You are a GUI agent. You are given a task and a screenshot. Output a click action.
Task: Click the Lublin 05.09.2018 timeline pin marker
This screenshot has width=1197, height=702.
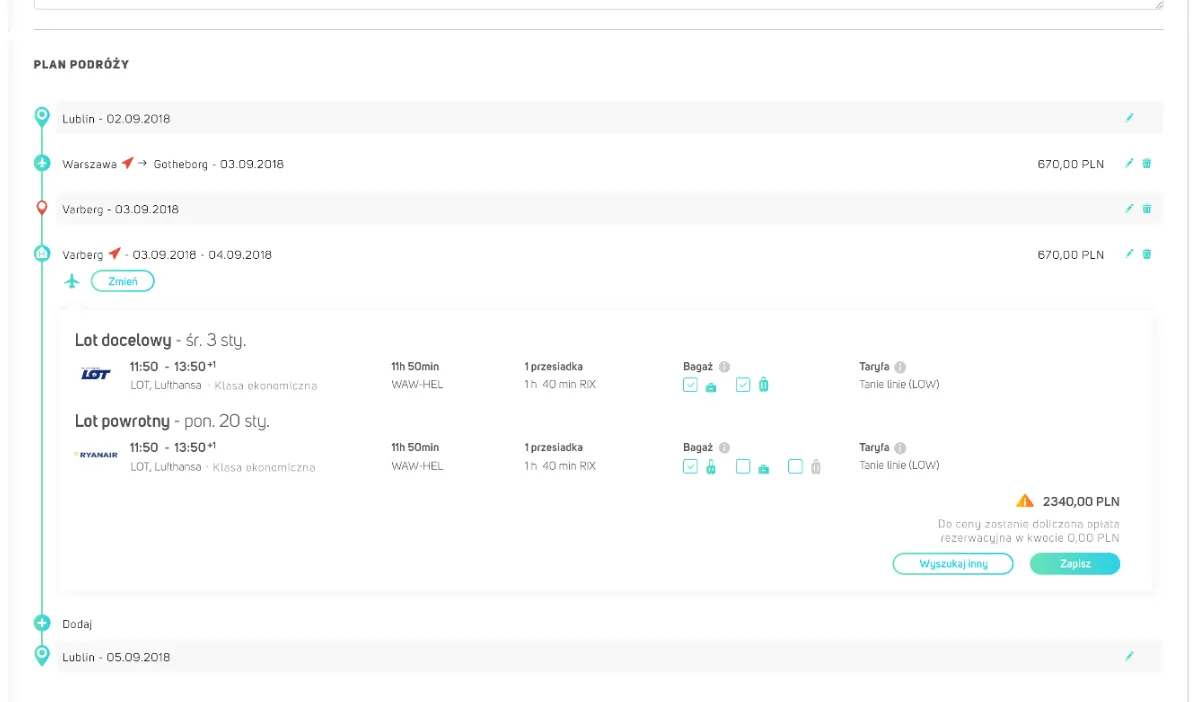tap(42, 655)
